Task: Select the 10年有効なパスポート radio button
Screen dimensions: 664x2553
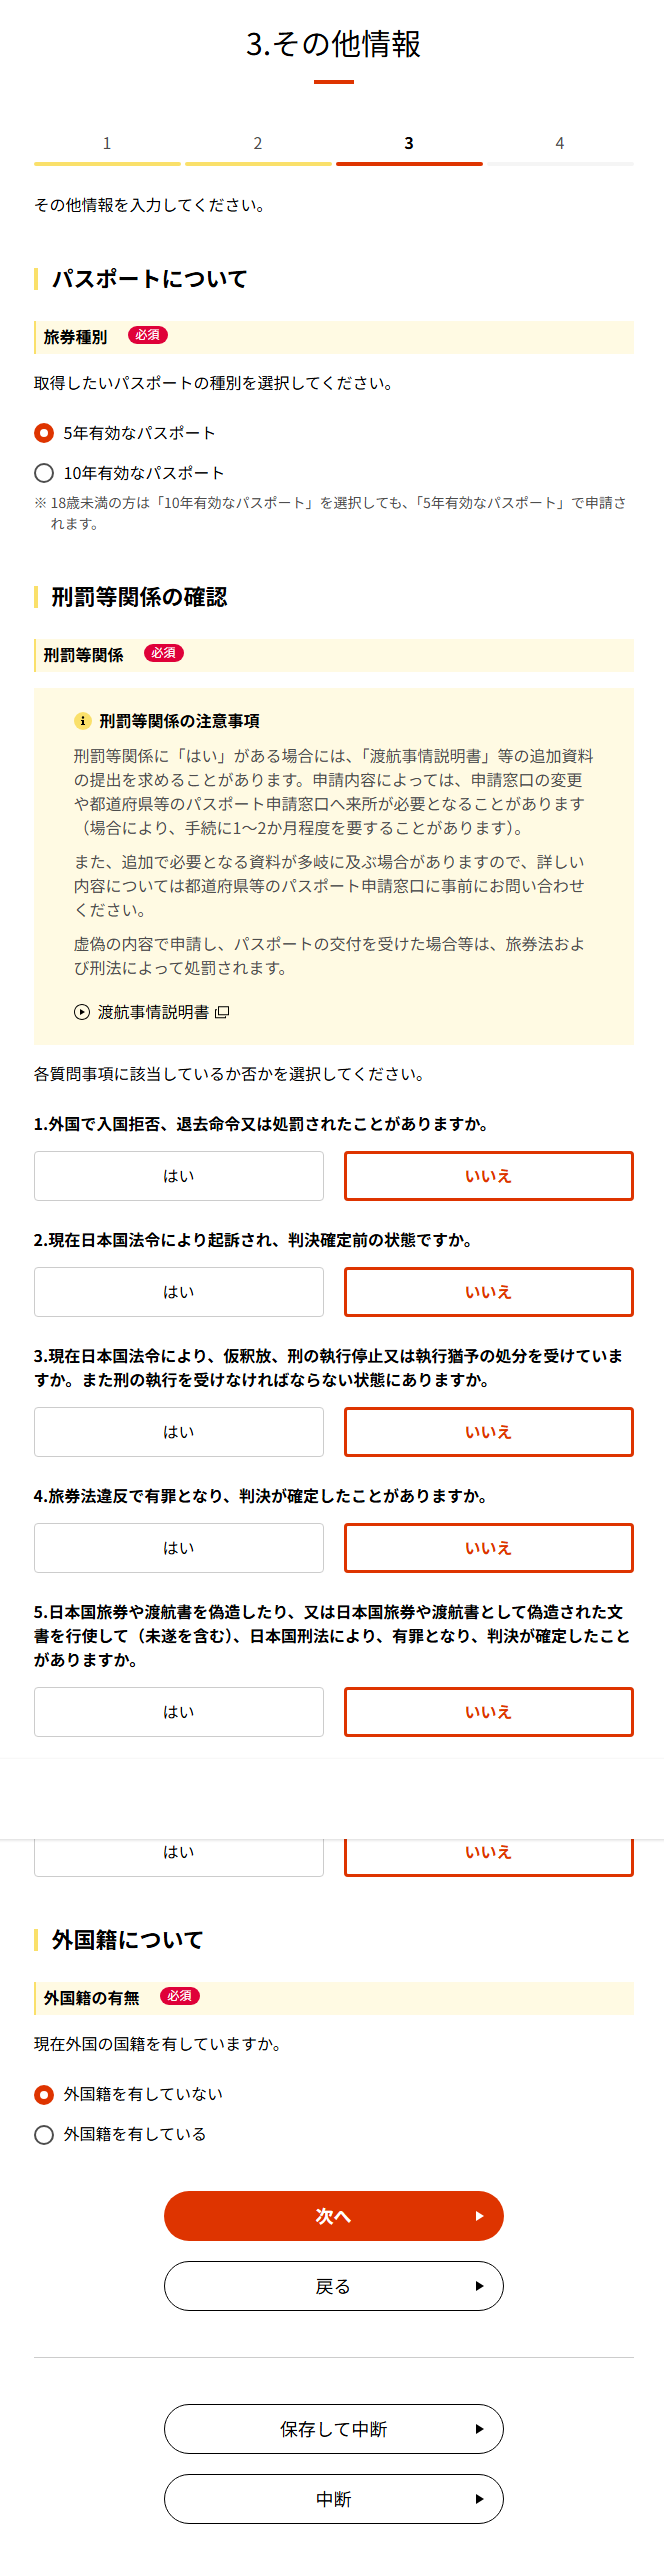Action: (x=44, y=473)
